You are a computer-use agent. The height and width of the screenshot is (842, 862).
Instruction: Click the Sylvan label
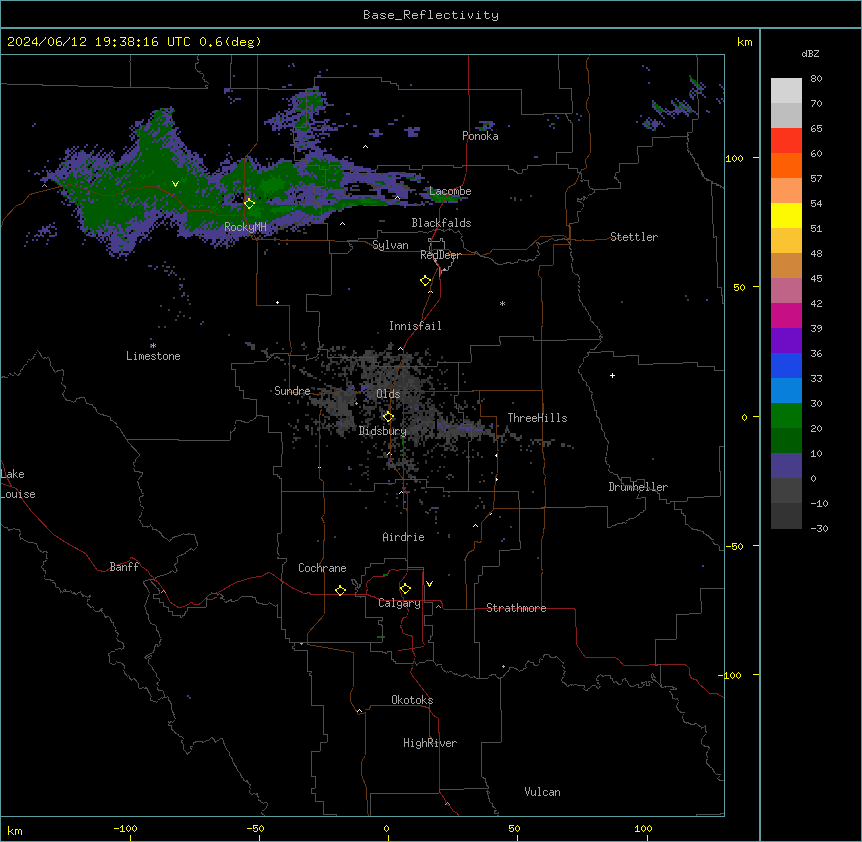(390, 245)
